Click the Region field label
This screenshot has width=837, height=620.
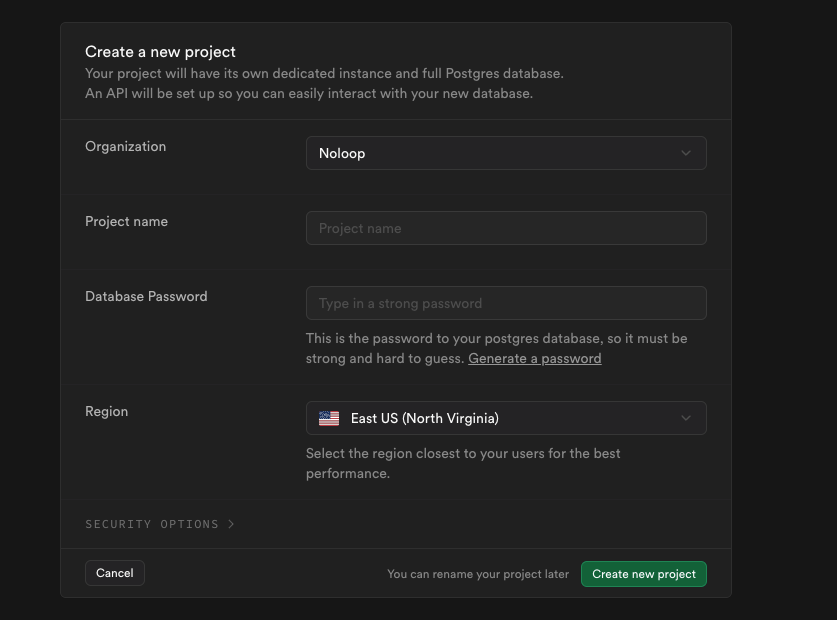106,411
